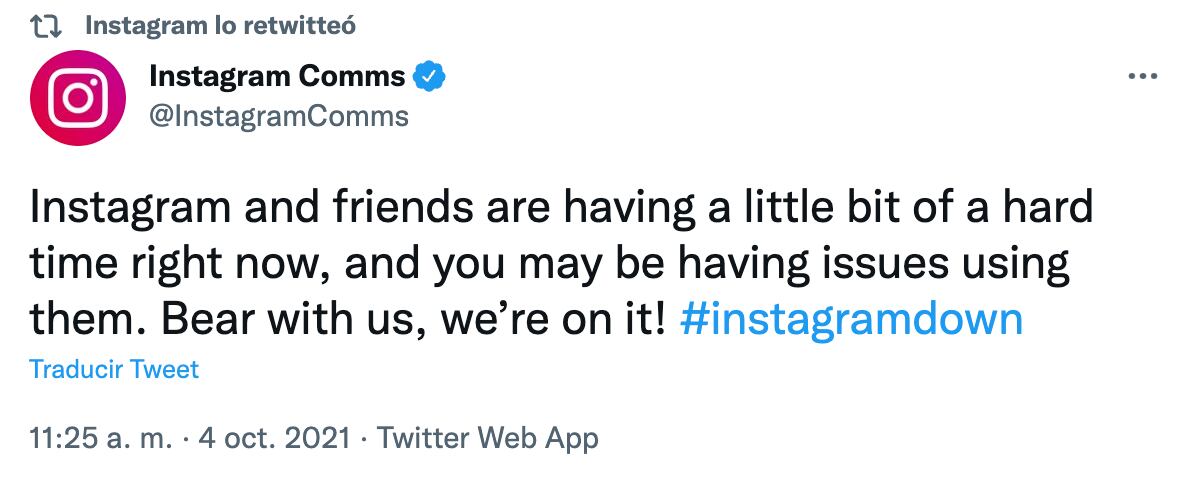Click the tweet's first line of text

[560, 209]
